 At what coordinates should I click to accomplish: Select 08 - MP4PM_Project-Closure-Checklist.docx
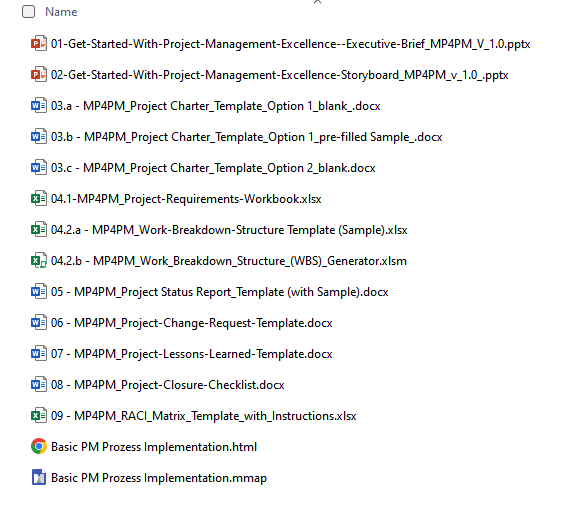click(x=168, y=385)
